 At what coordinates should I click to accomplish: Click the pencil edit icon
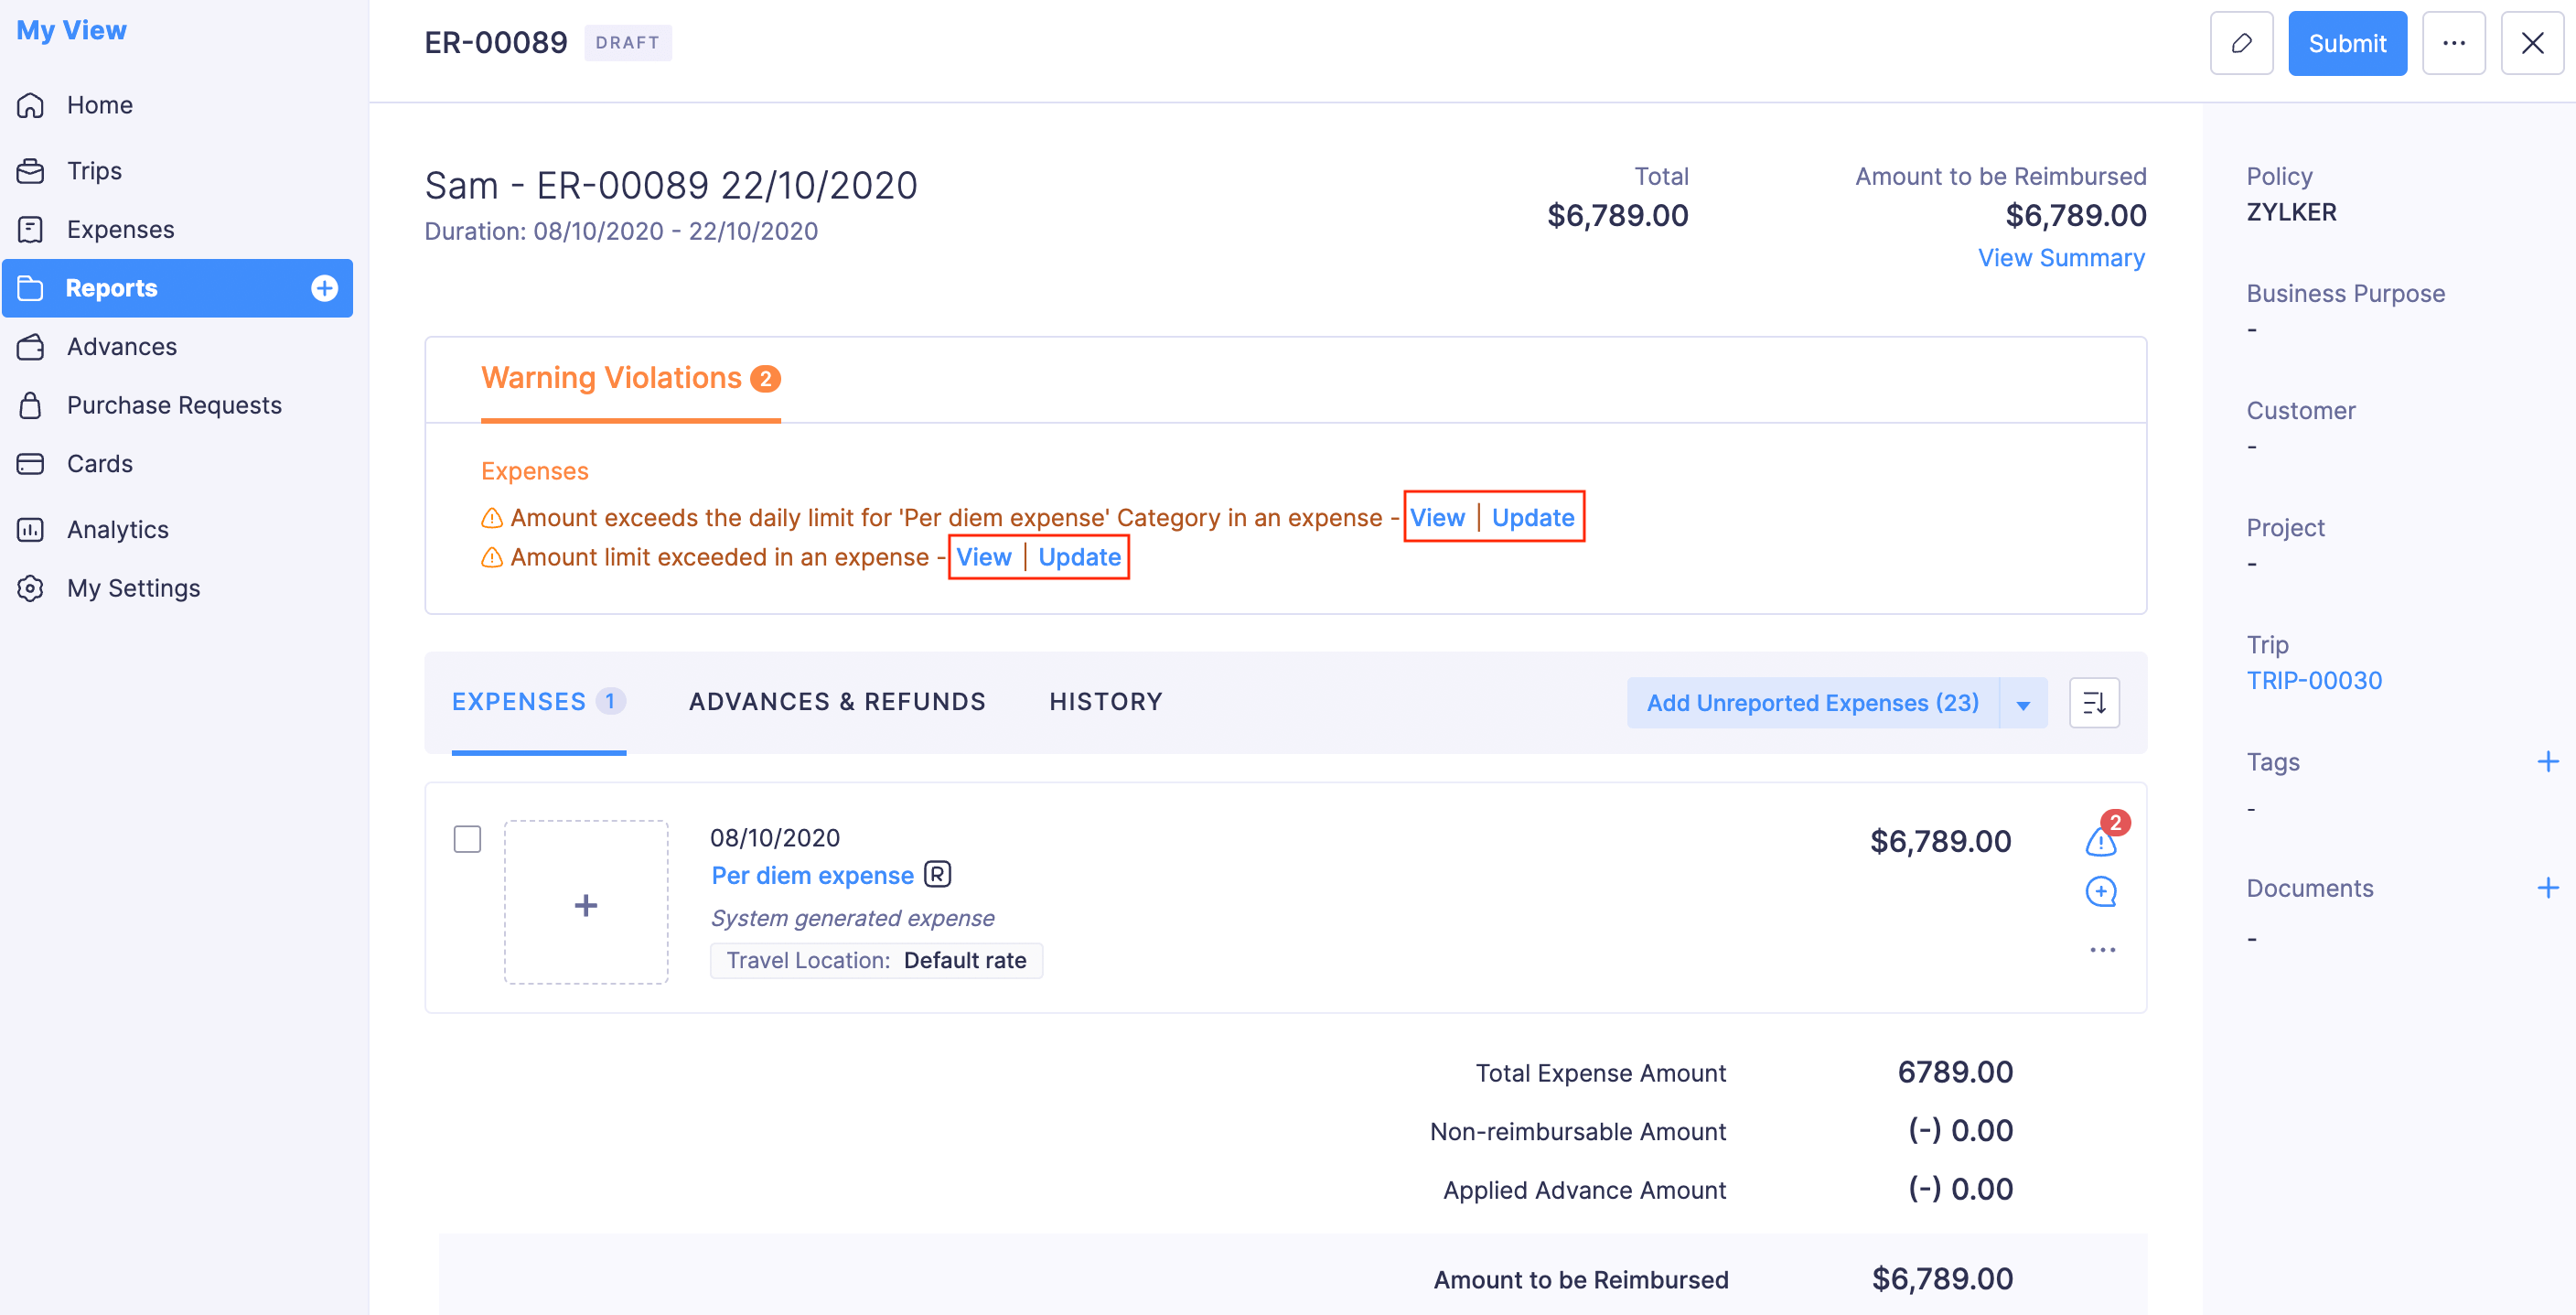pyautogui.click(x=2240, y=43)
